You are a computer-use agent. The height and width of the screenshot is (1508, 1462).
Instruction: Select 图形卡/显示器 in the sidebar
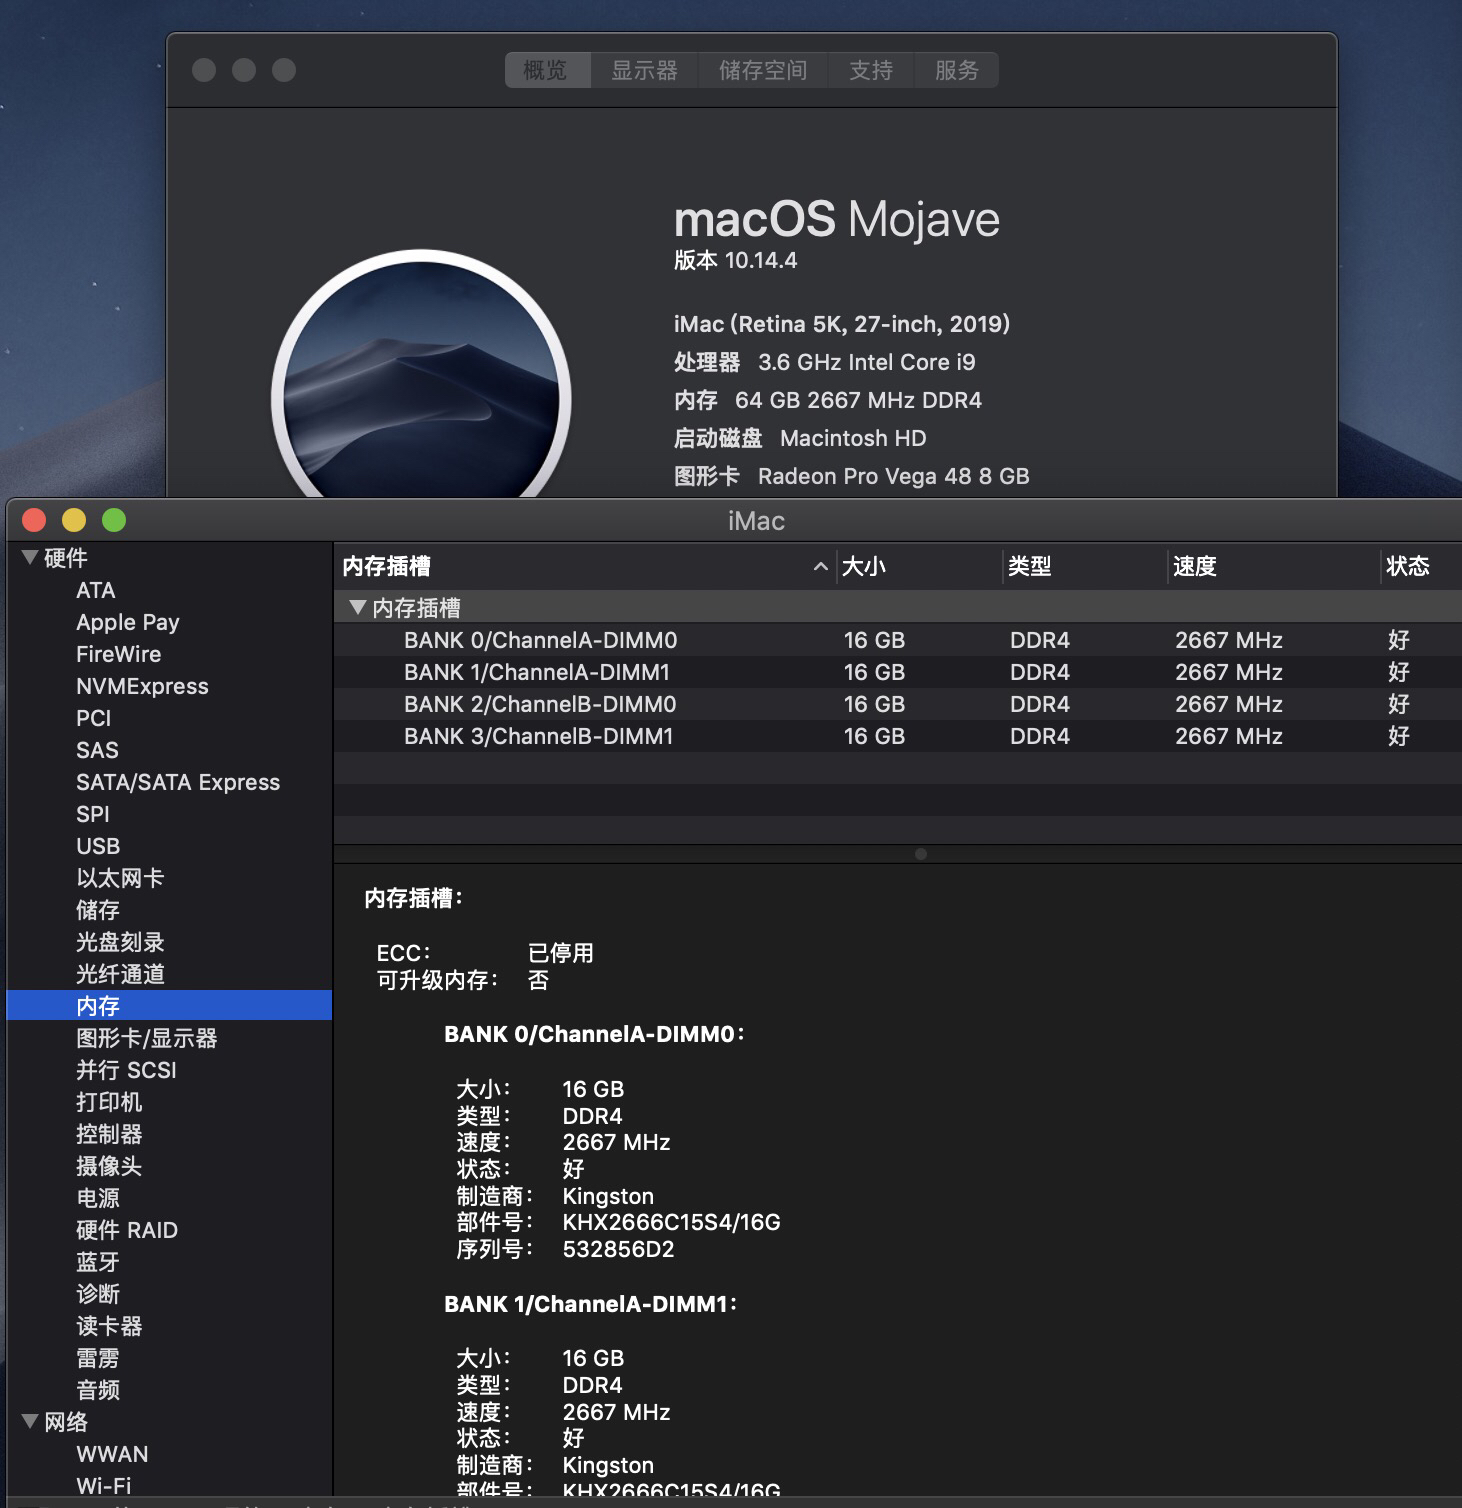tap(147, 1038)
